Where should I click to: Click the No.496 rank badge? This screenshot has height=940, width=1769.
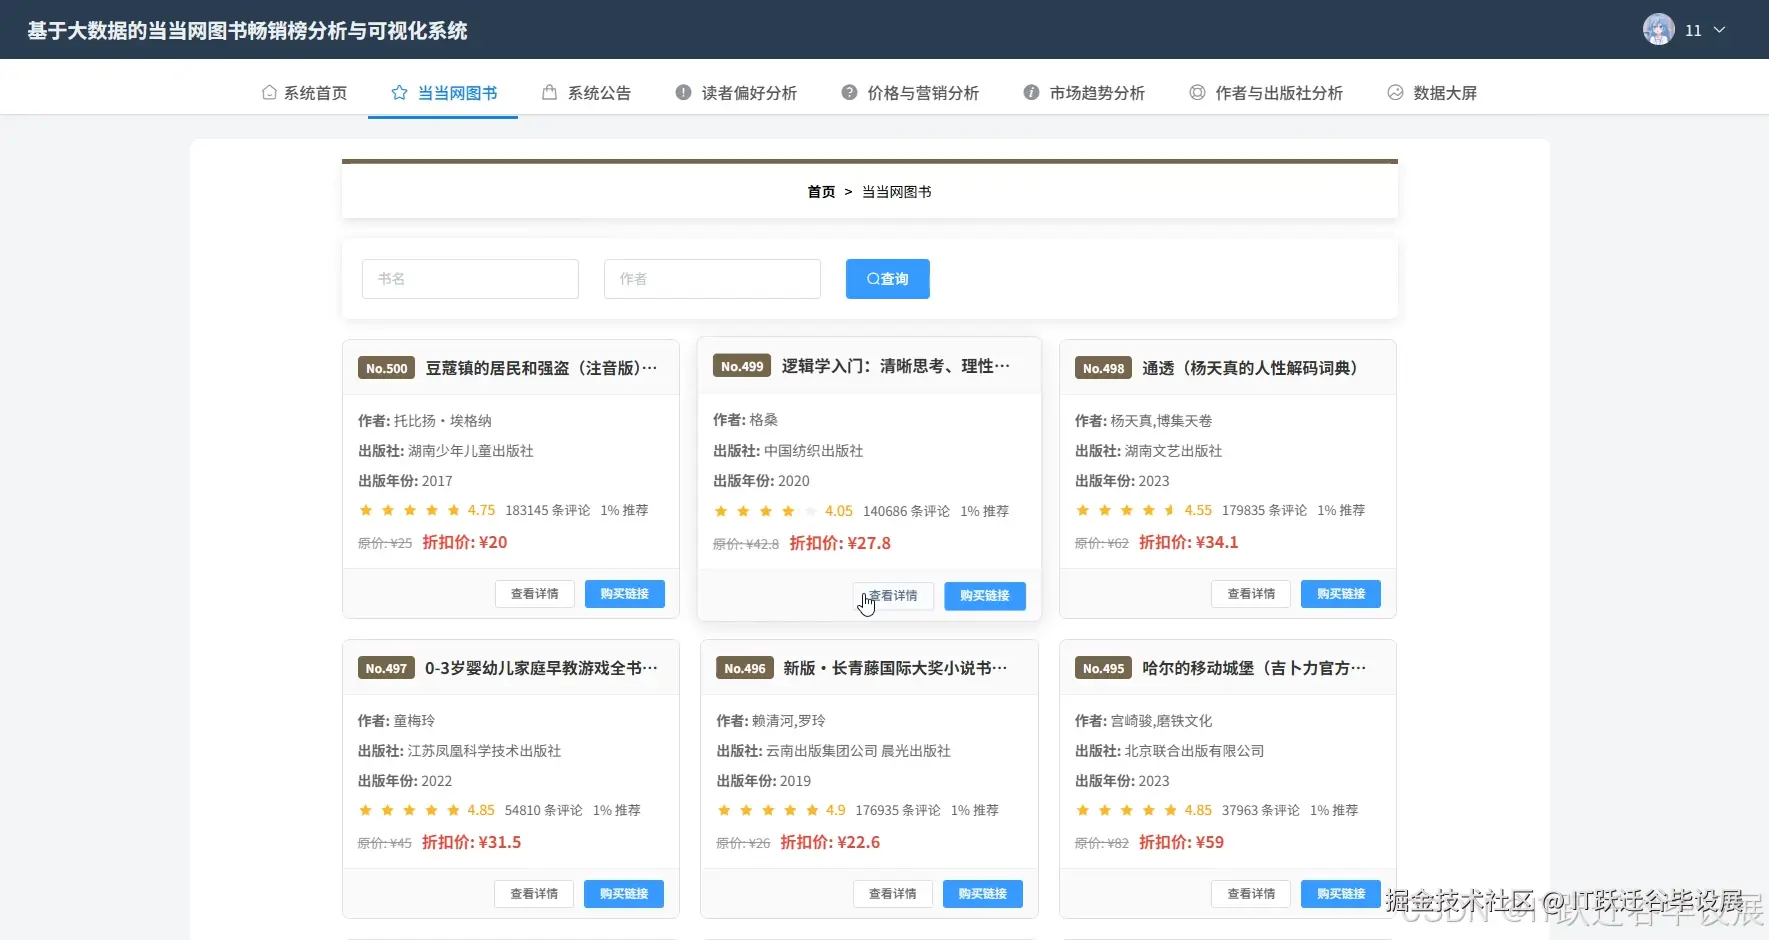coord(745,668)
